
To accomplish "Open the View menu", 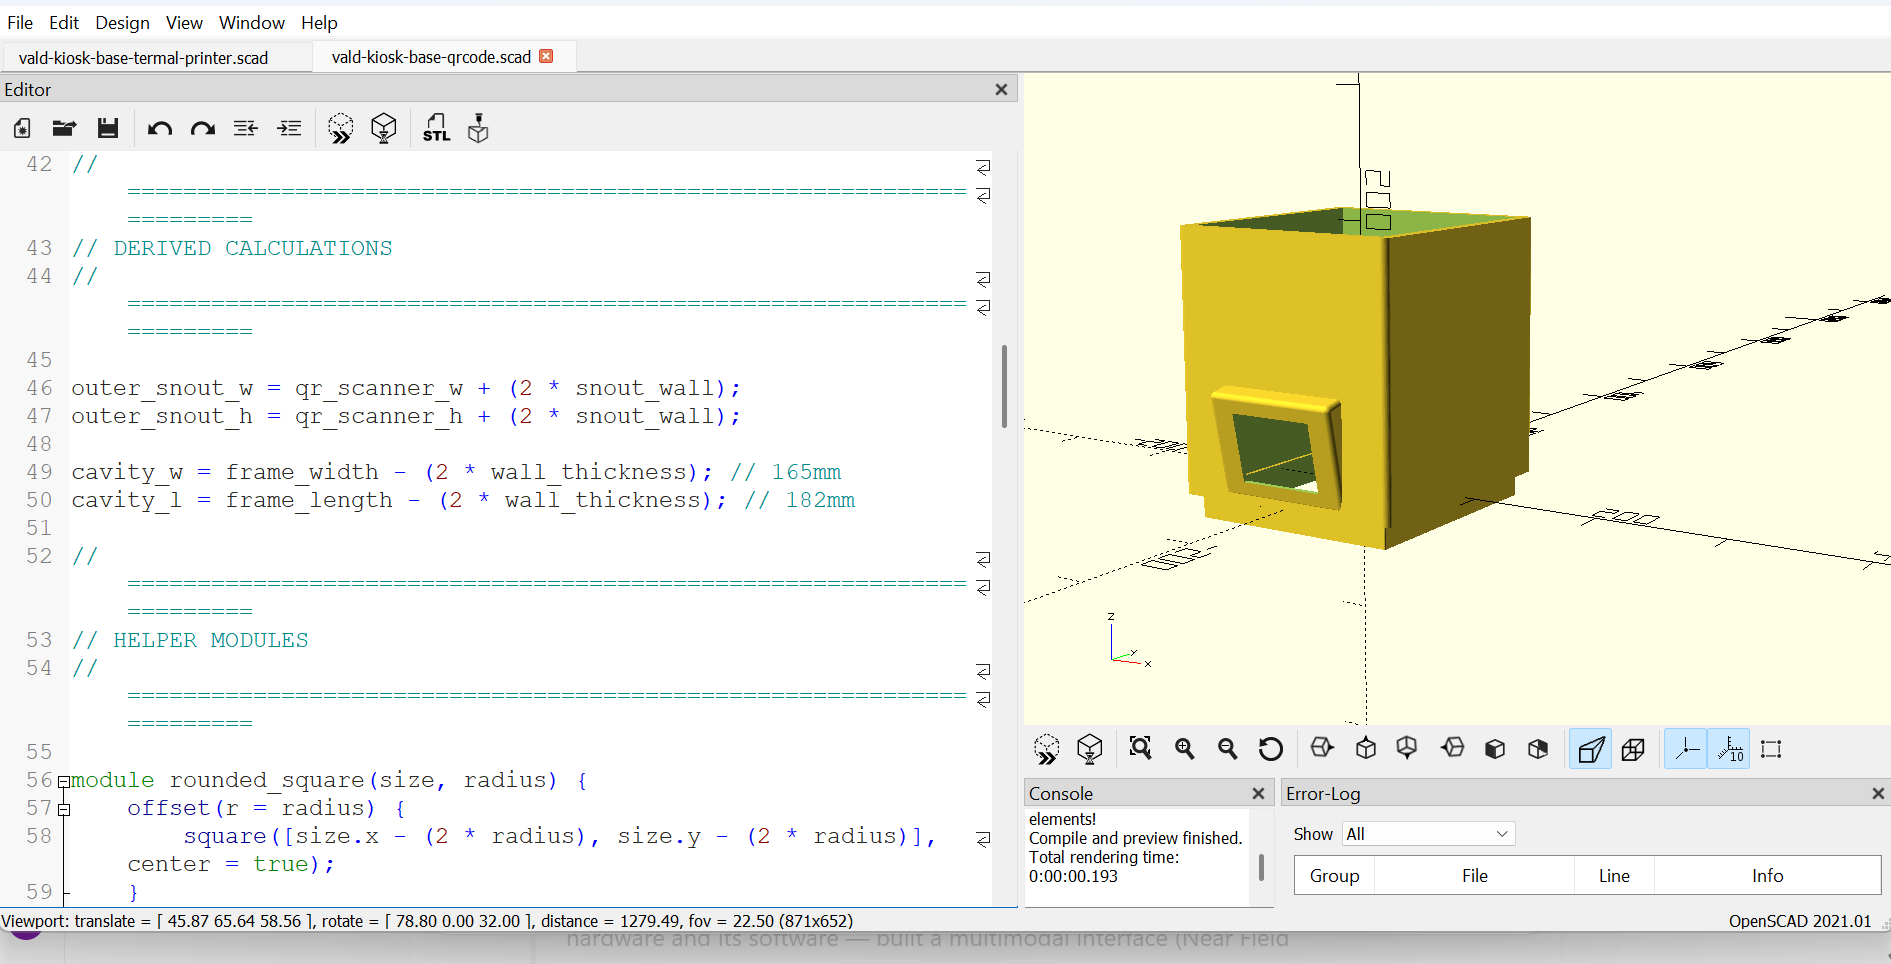I will (184, 22).
